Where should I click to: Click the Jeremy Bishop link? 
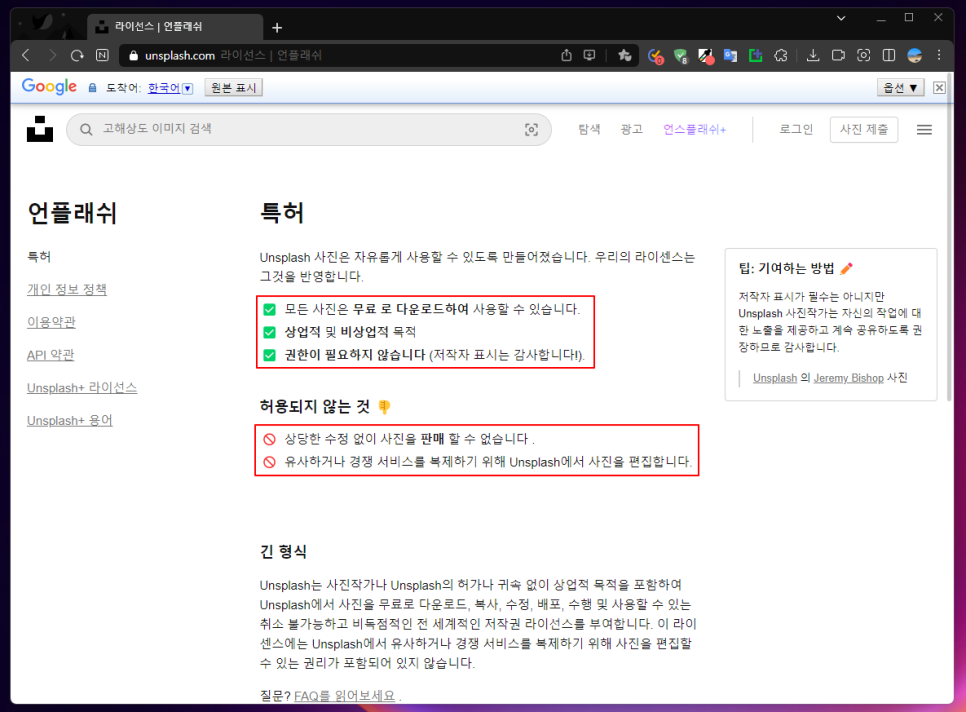848,378
